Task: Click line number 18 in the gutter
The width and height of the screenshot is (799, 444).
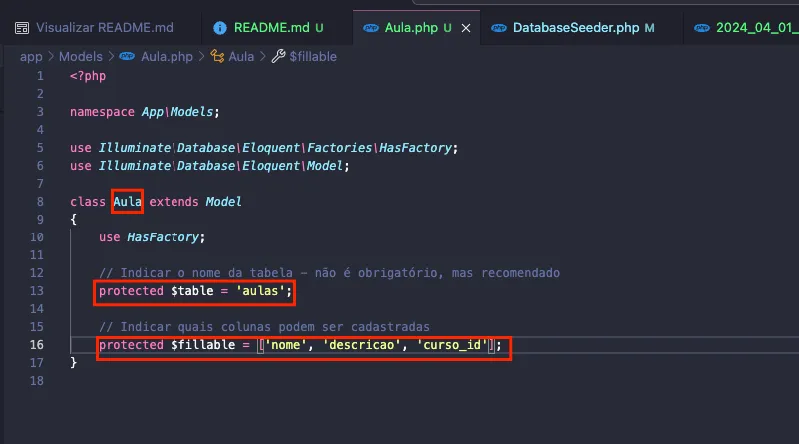Action: point(37,381)
